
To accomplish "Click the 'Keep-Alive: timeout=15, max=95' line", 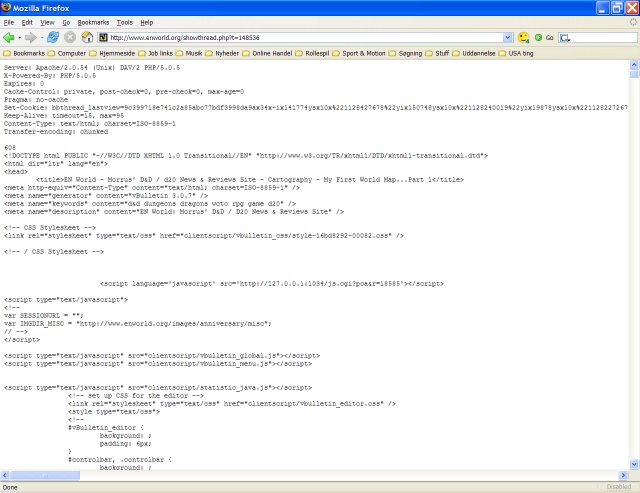I will (64, 115).
